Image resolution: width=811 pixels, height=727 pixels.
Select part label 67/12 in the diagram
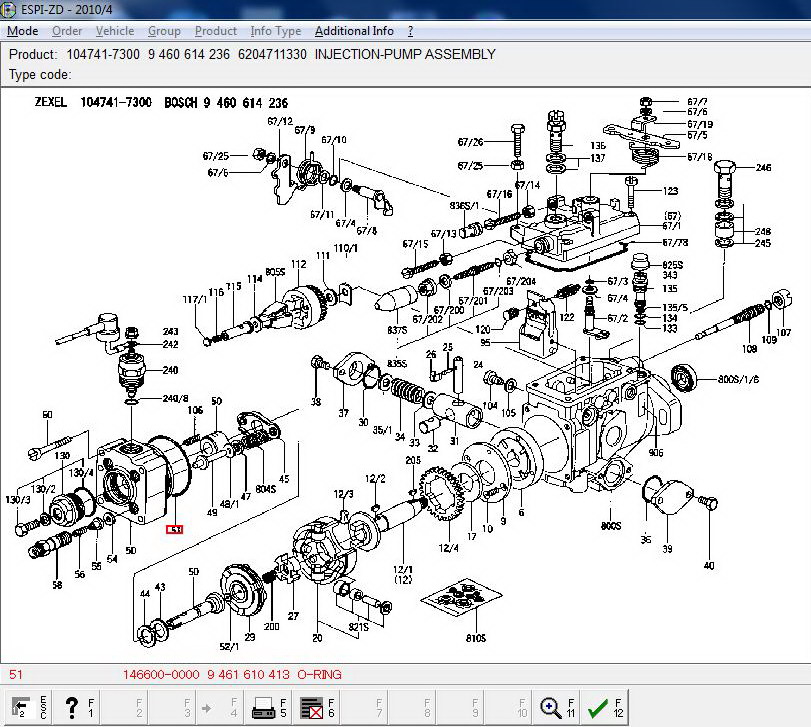(280, 121)
